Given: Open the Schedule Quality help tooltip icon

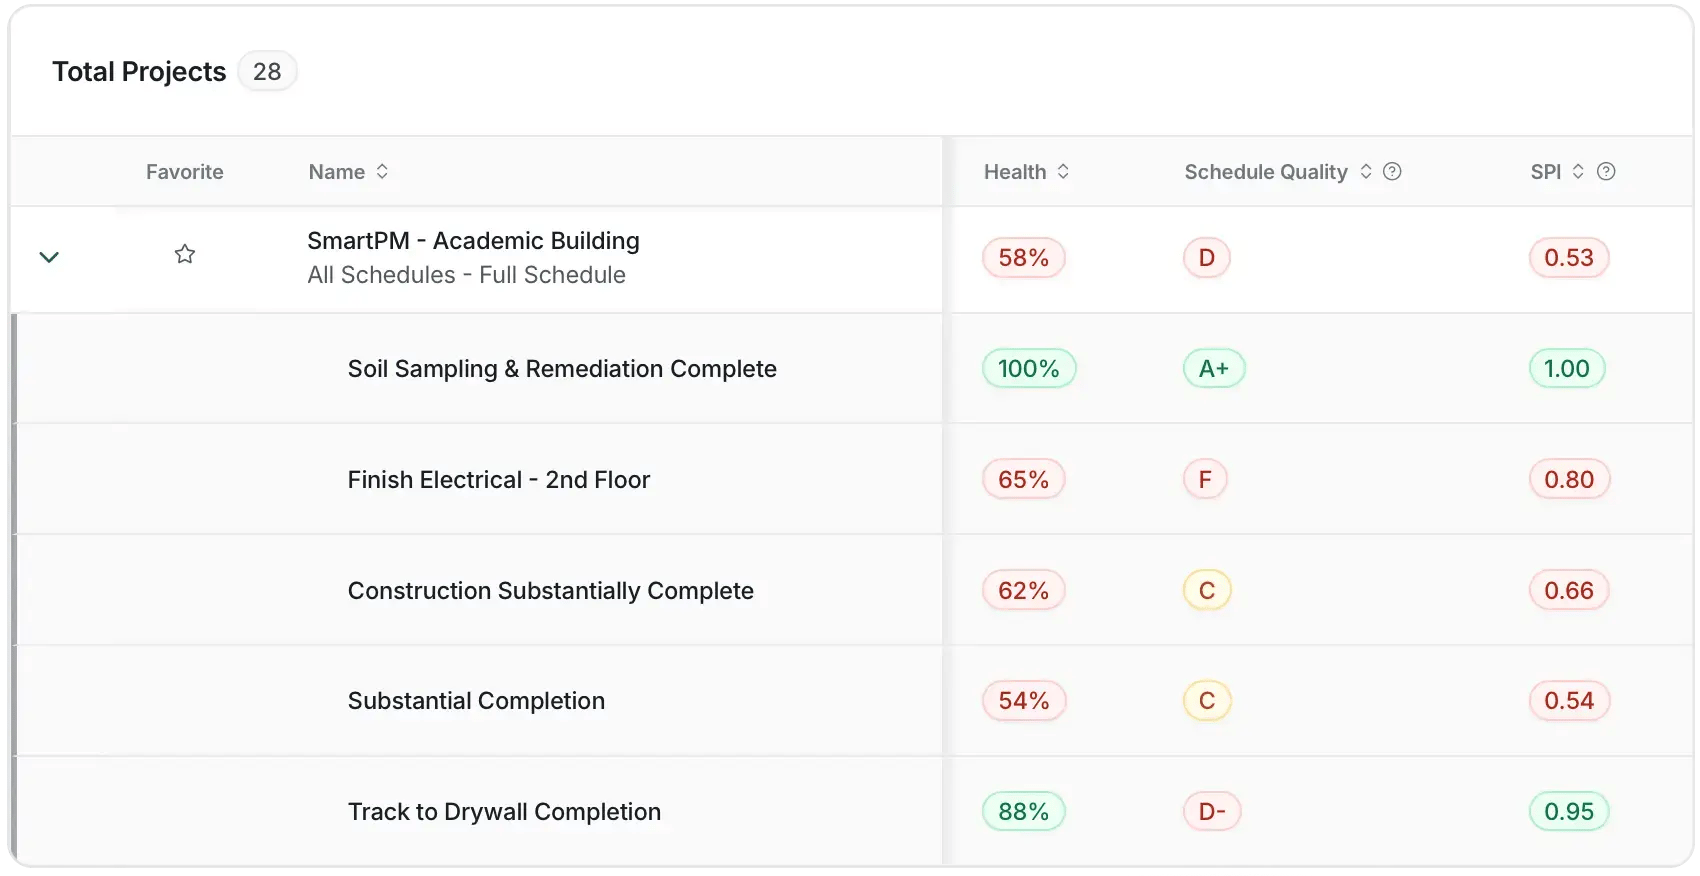Looking at the screenshot, I should (1392, 171).
